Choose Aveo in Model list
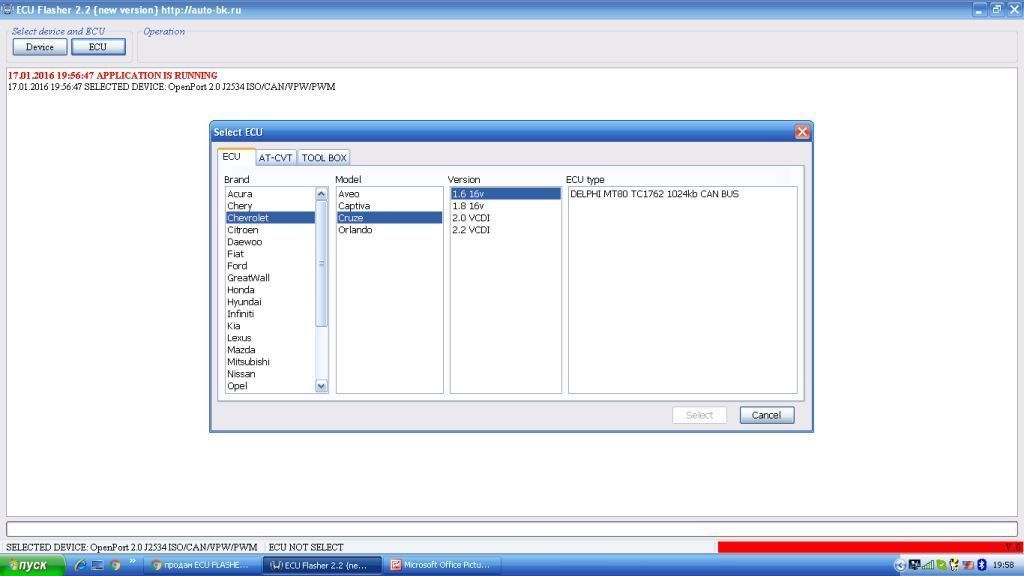The image size is (1024, 576). coord(389,194)
